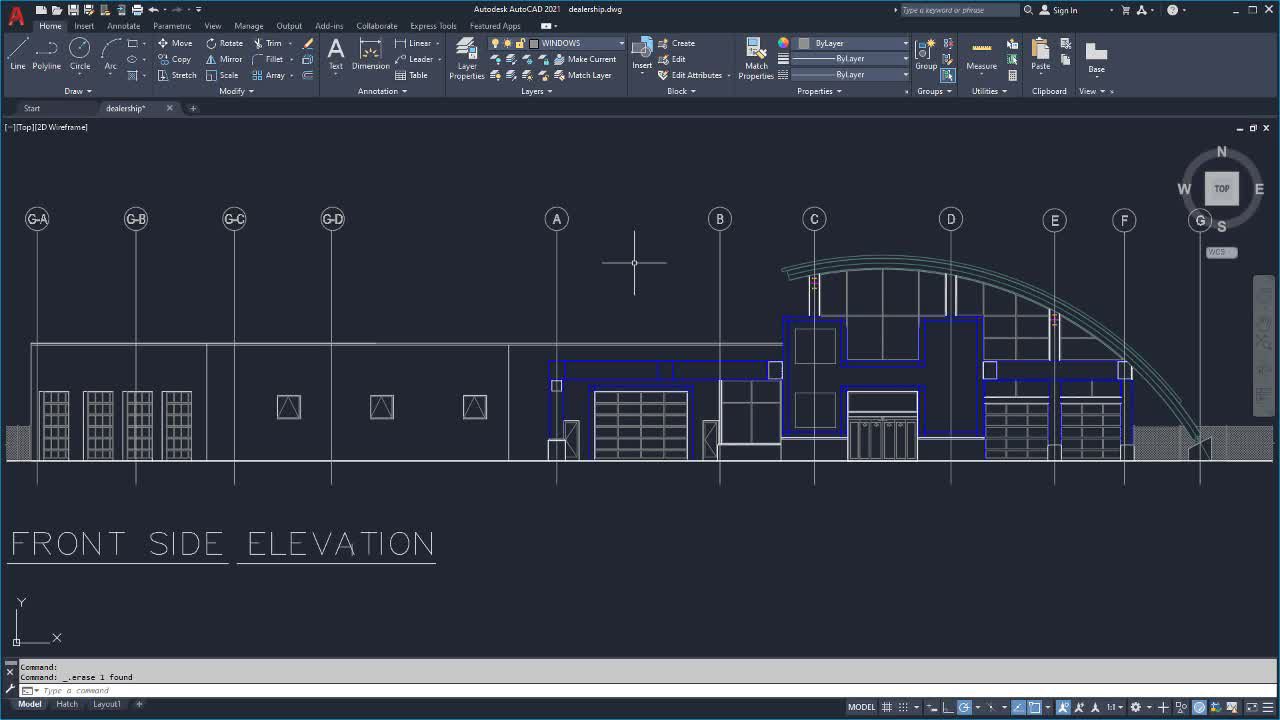The image size is (1280, 720).
Task: Open the Layout1 tab
Action: tap(106, 704)
